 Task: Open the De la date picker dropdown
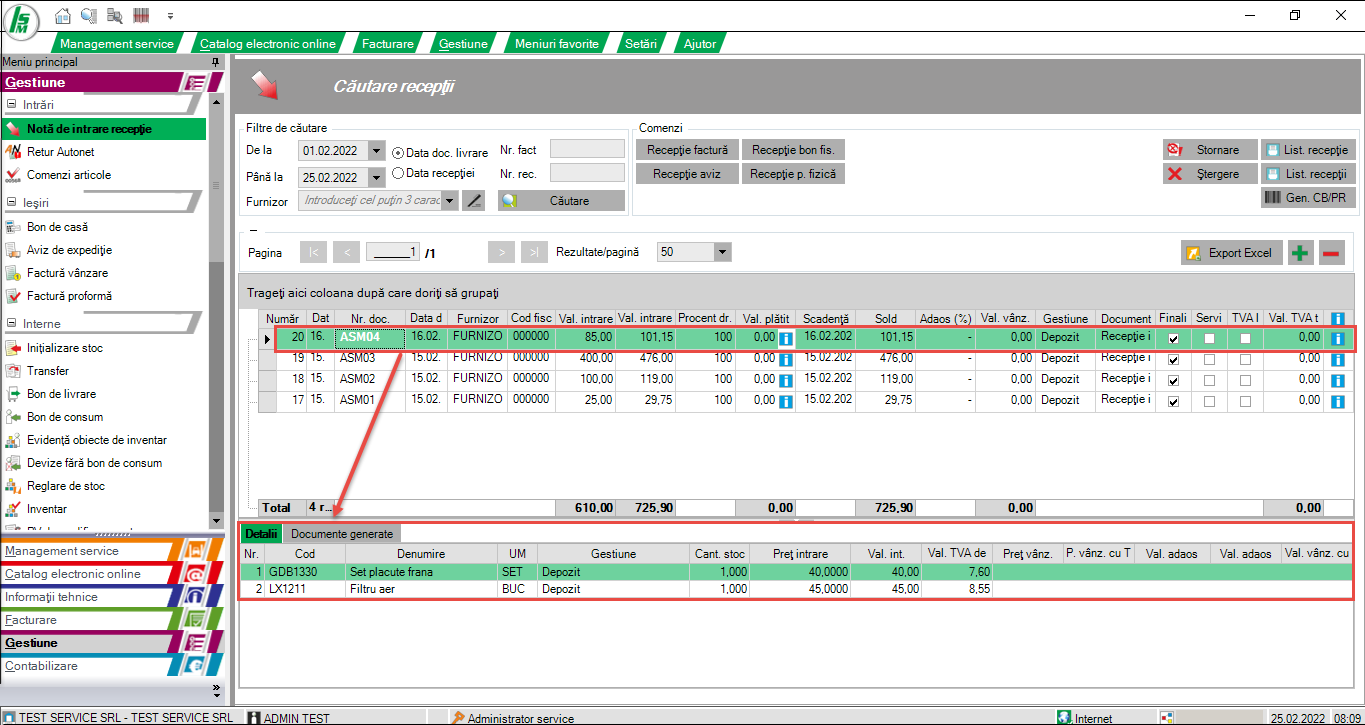(376, 151)
